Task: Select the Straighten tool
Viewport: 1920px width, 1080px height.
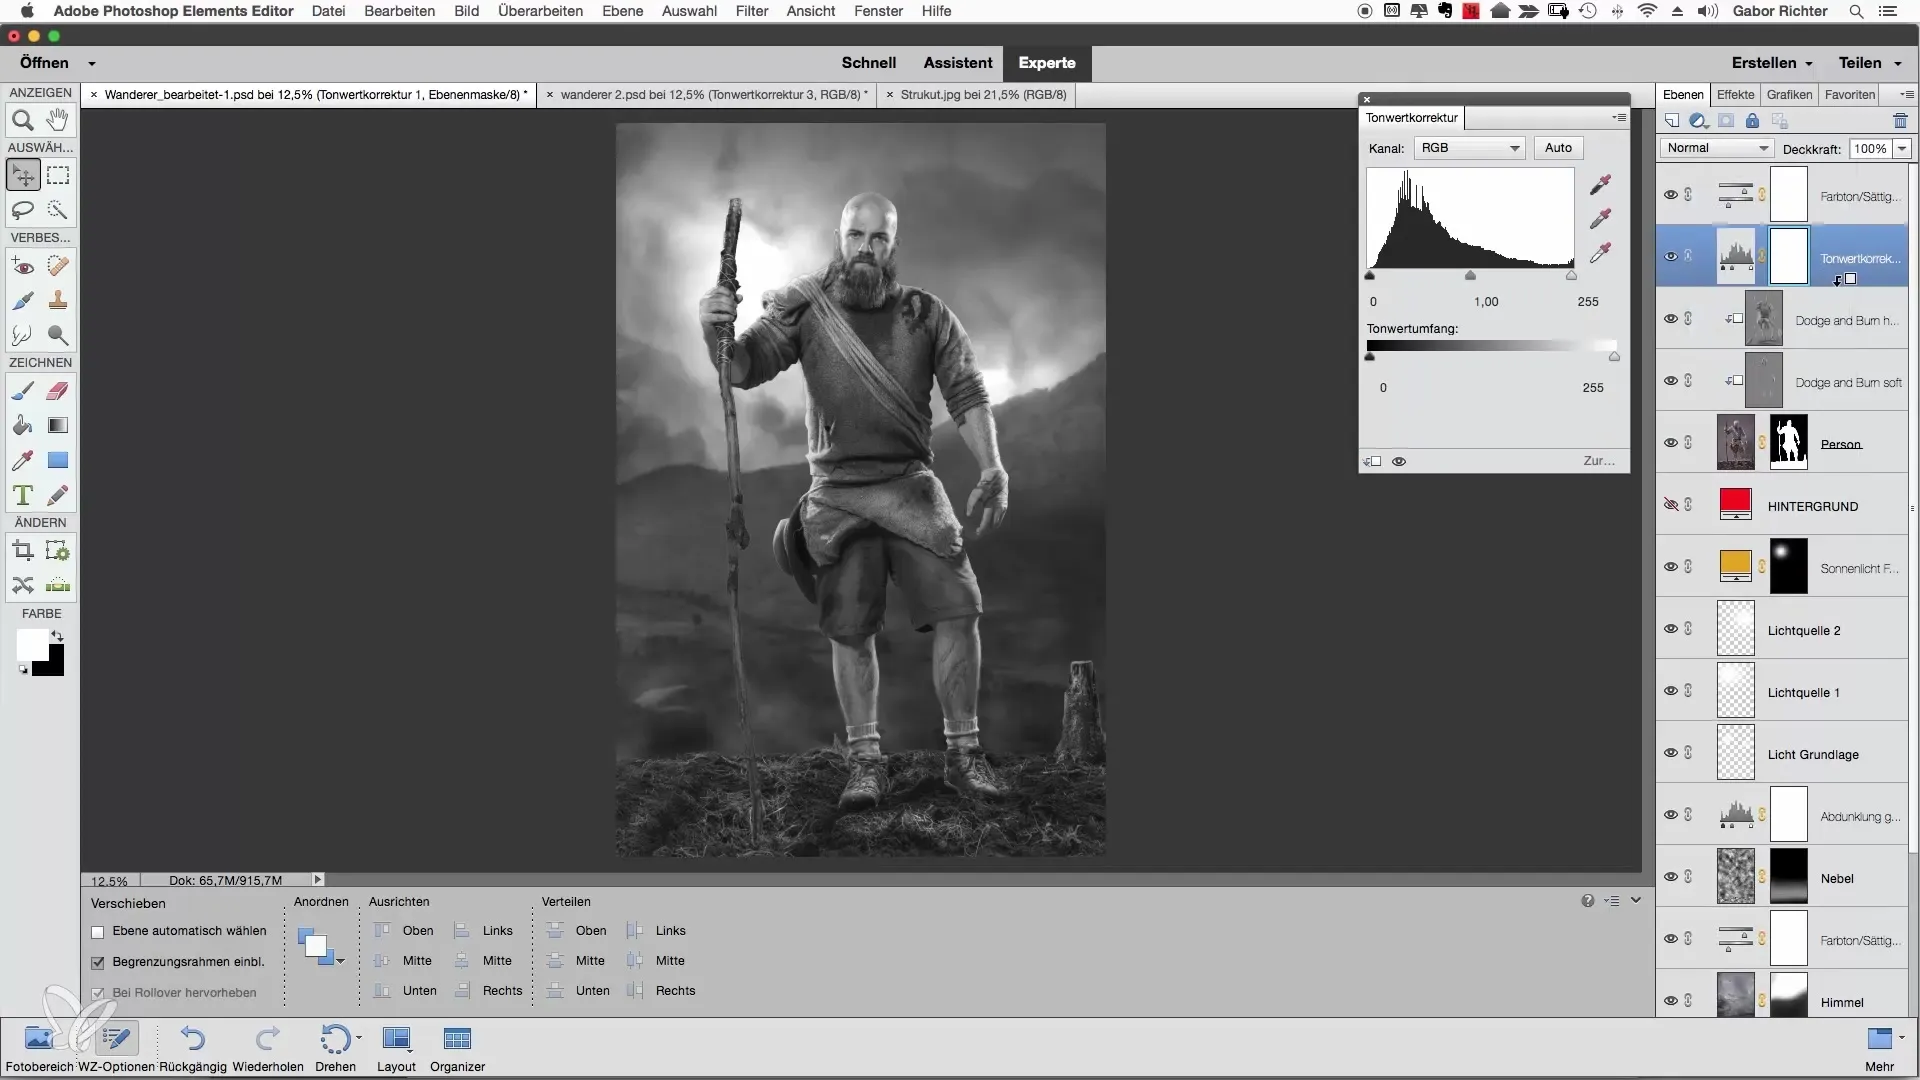Action: (58, 585)
